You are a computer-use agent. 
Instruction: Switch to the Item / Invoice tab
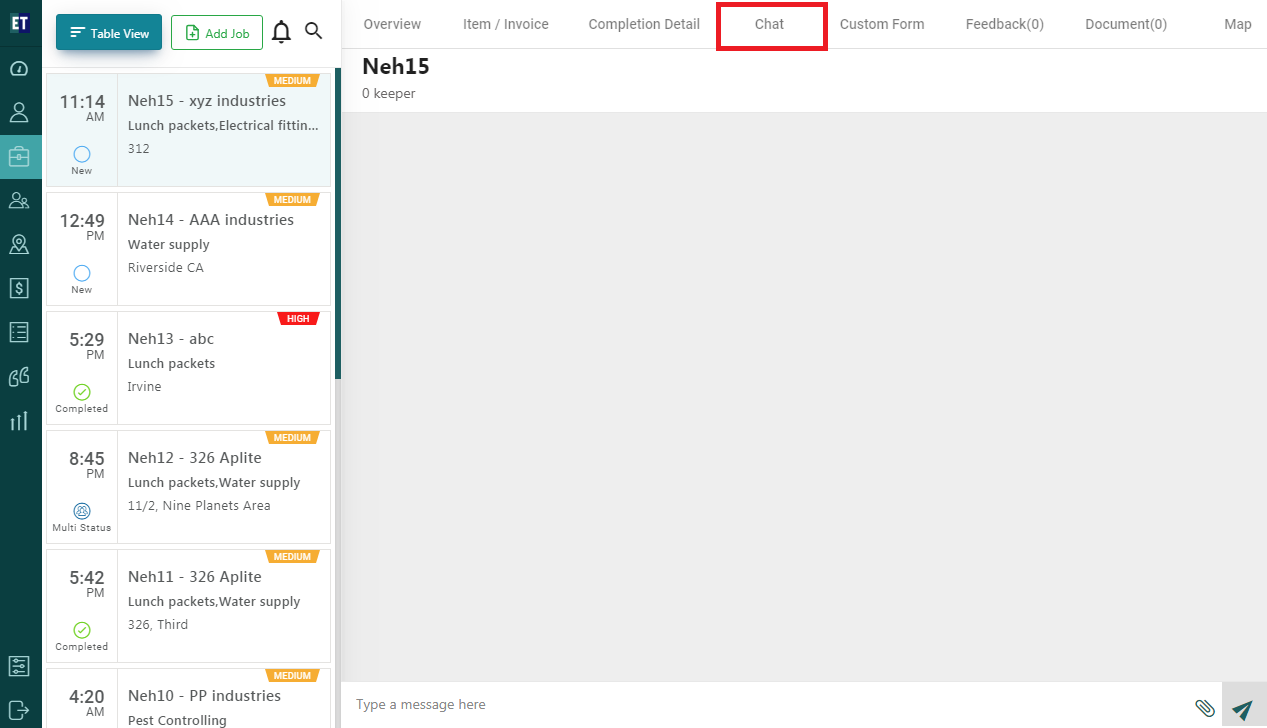[x=506, y=24]
